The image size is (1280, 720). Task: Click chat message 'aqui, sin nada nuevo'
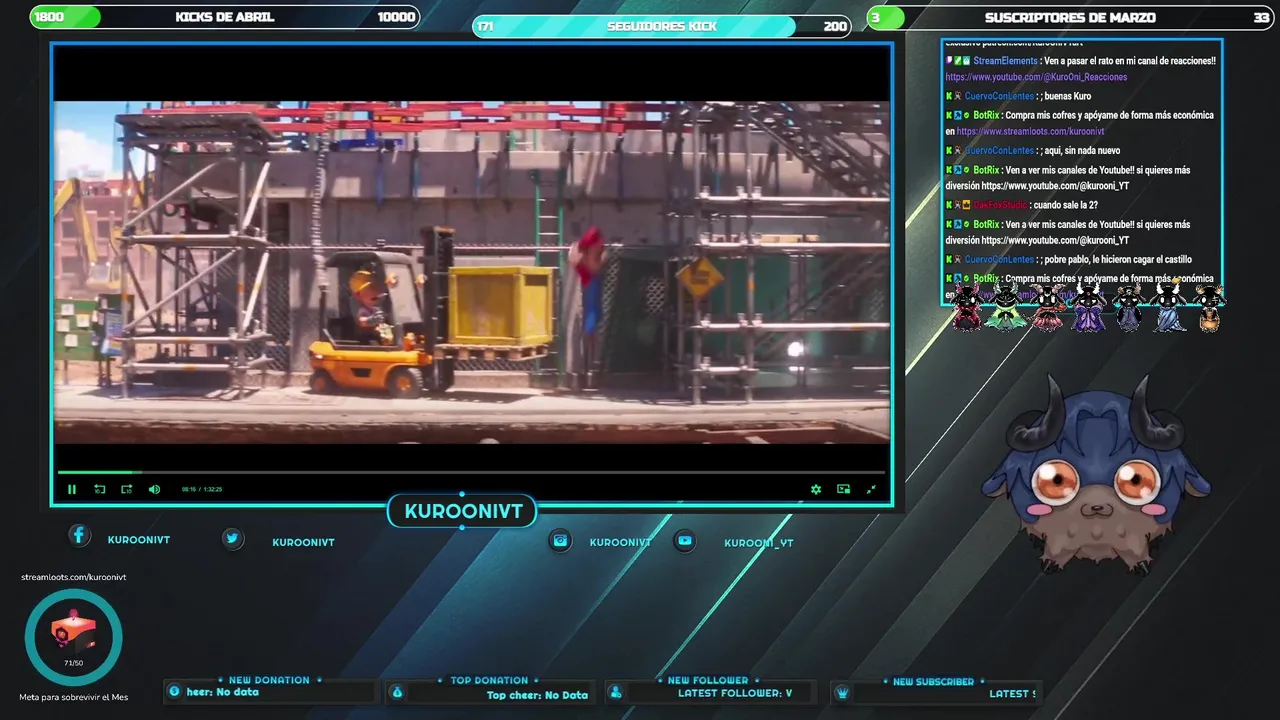tap(1082, 151)
